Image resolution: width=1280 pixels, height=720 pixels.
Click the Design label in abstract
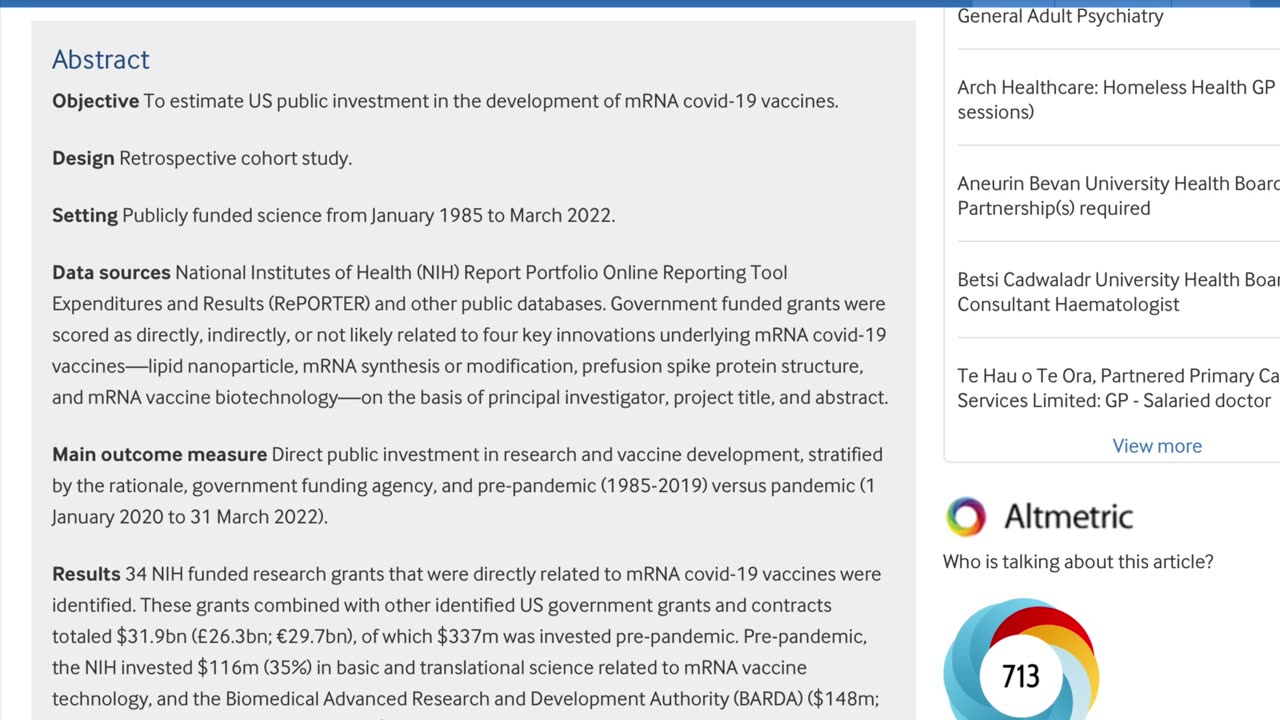pos(83,158)
